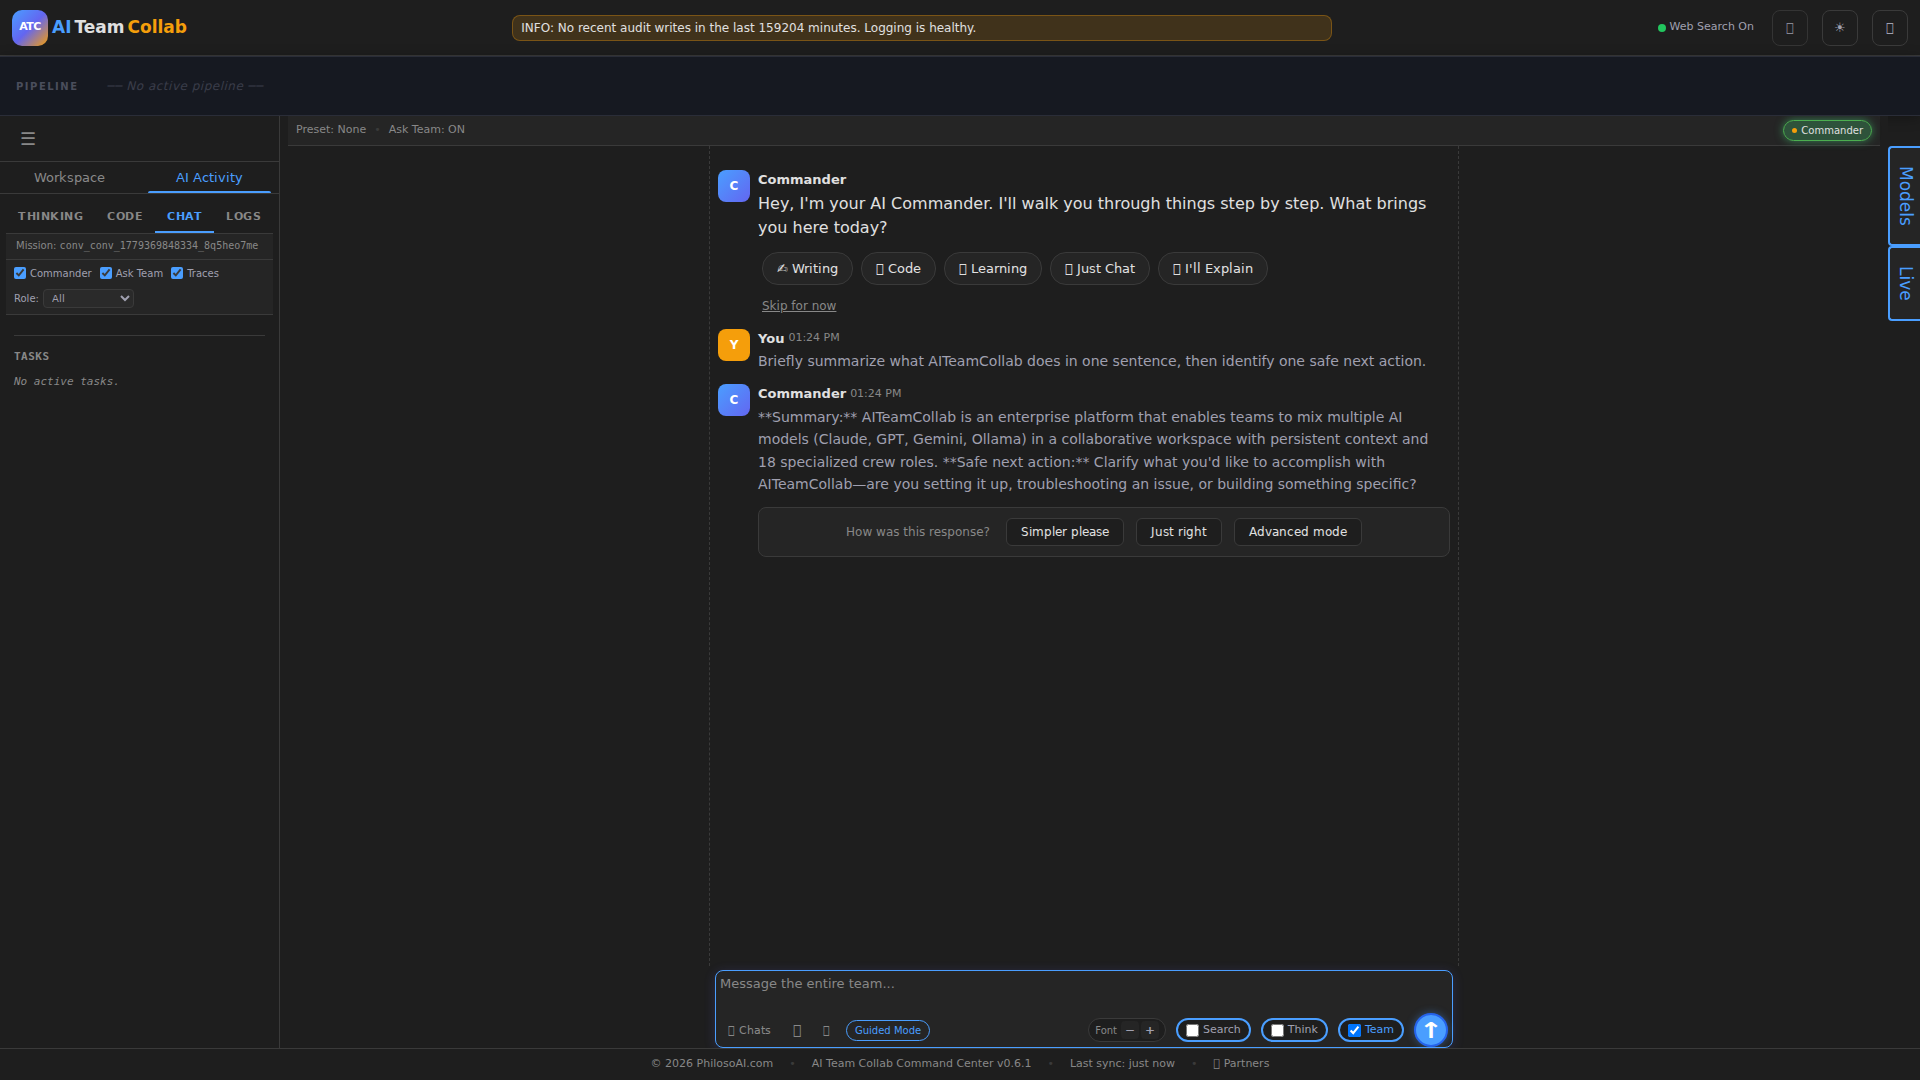Decrease font size with the minus button
1920x1080 pixels.
[1130, 1031]
